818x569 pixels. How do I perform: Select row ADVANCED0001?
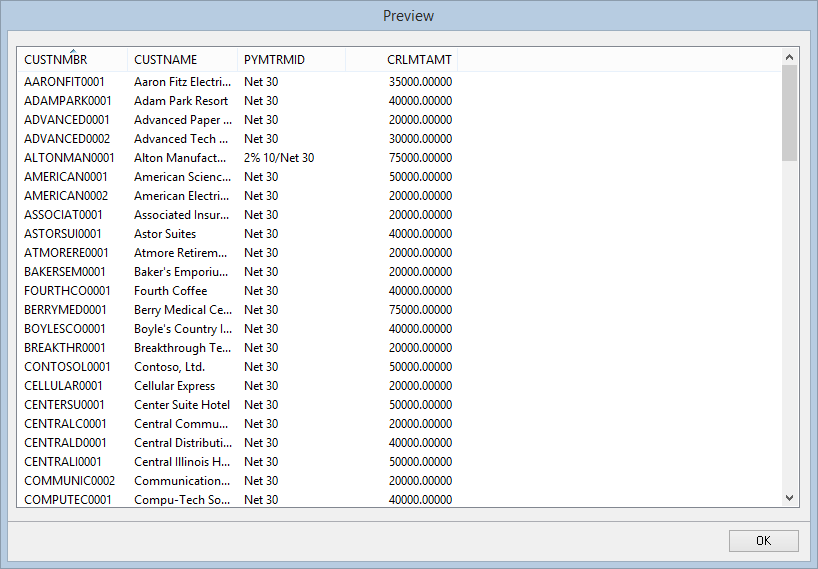pyautogui.click(x=238, y=120)
